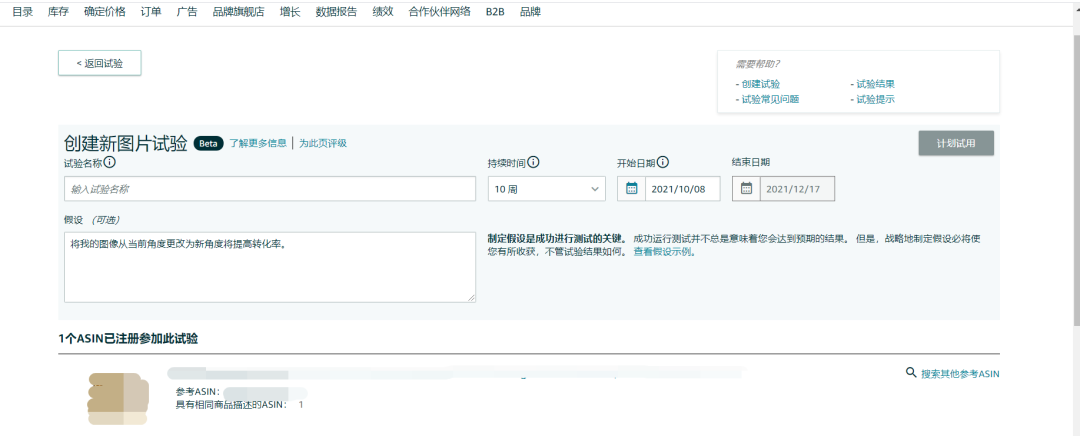Click the 具有相同商品描述的ASIN text

pos(231,404)
